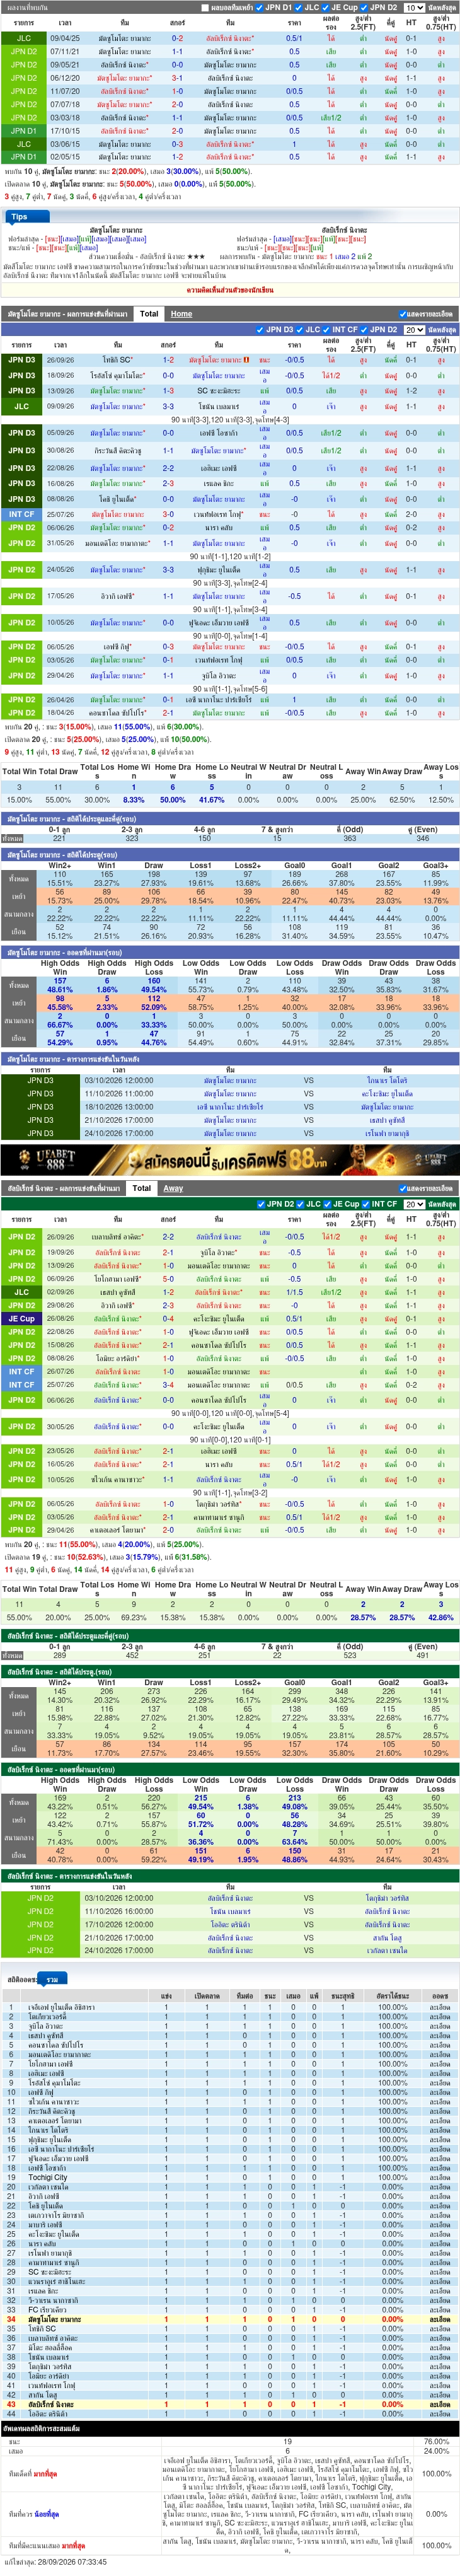460x2576 pixels.
Task: Toggle JPN D1 filter in head-to-head header
Action: tap(260, 7)
